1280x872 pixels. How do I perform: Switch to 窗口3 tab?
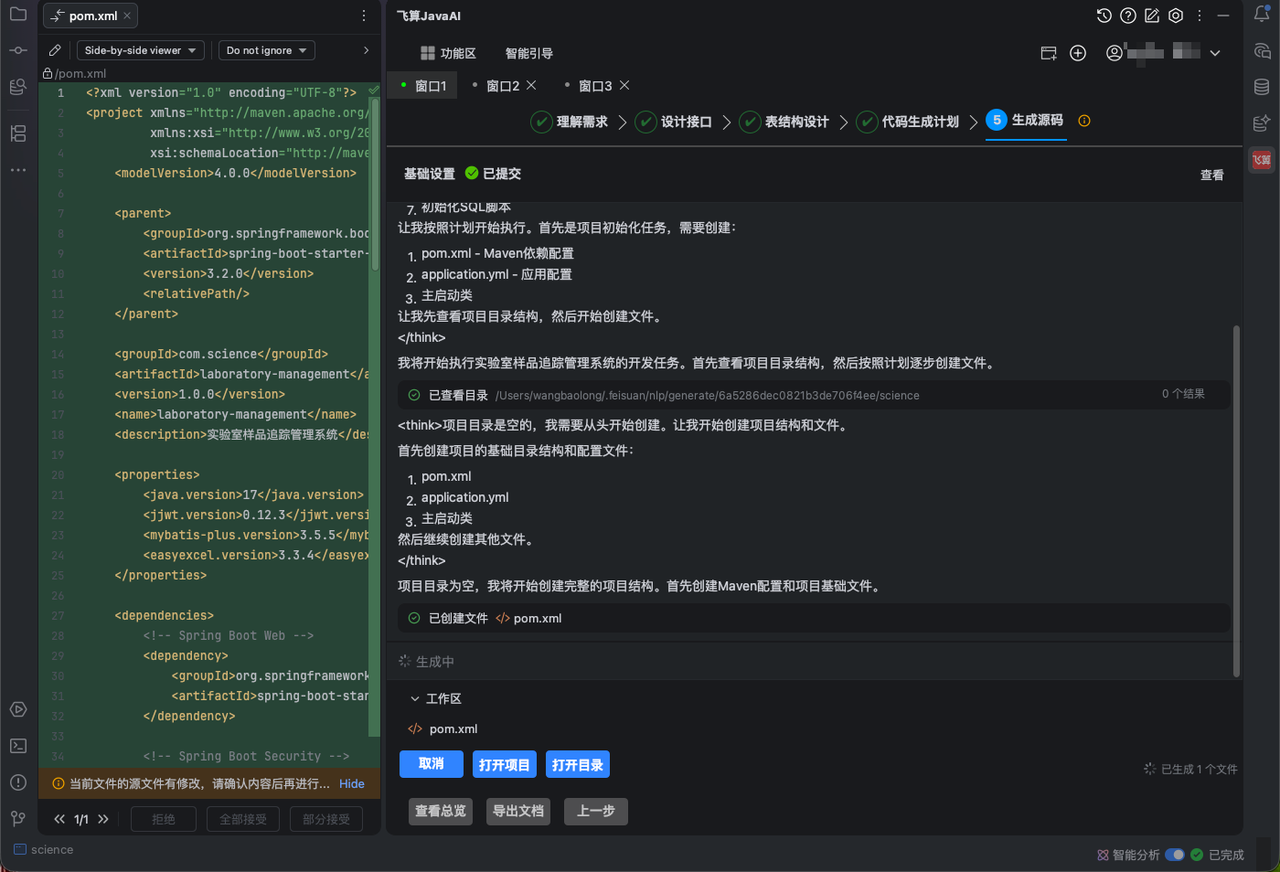click(595, 86)
